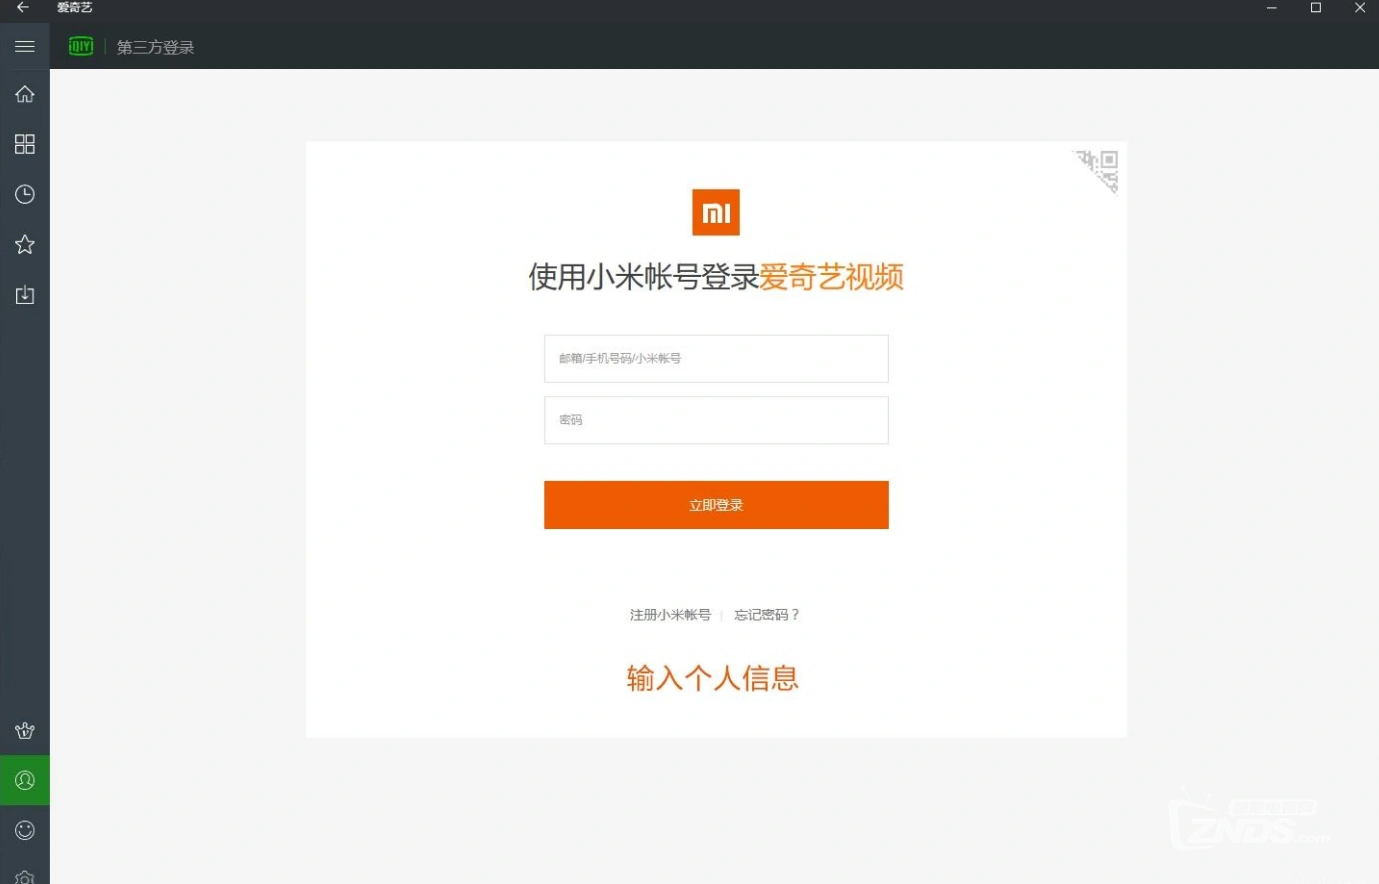Open settings gear icon at bottom
Screen dimensions: 1379x884
25,877
